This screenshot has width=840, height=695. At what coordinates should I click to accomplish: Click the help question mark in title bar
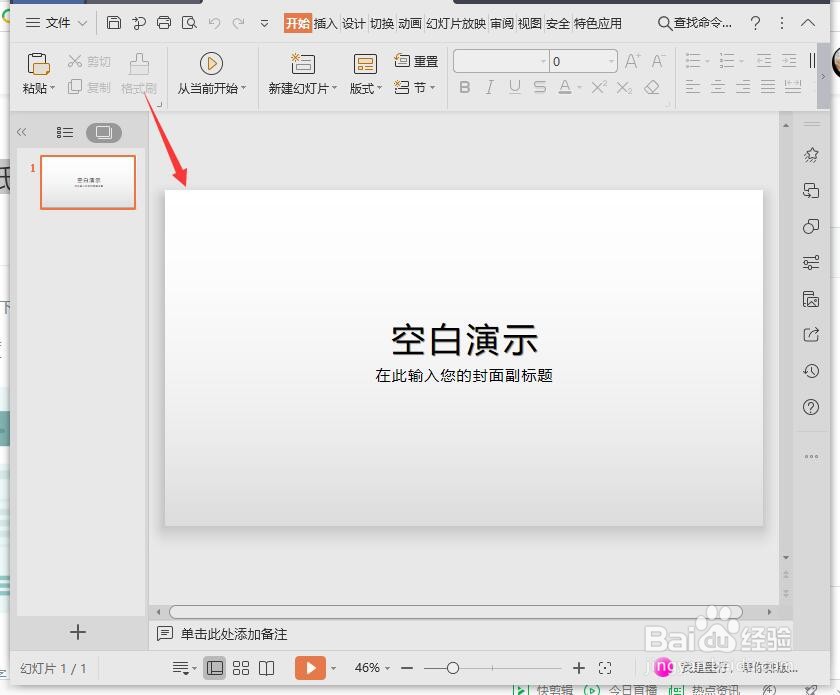(755, 23)
